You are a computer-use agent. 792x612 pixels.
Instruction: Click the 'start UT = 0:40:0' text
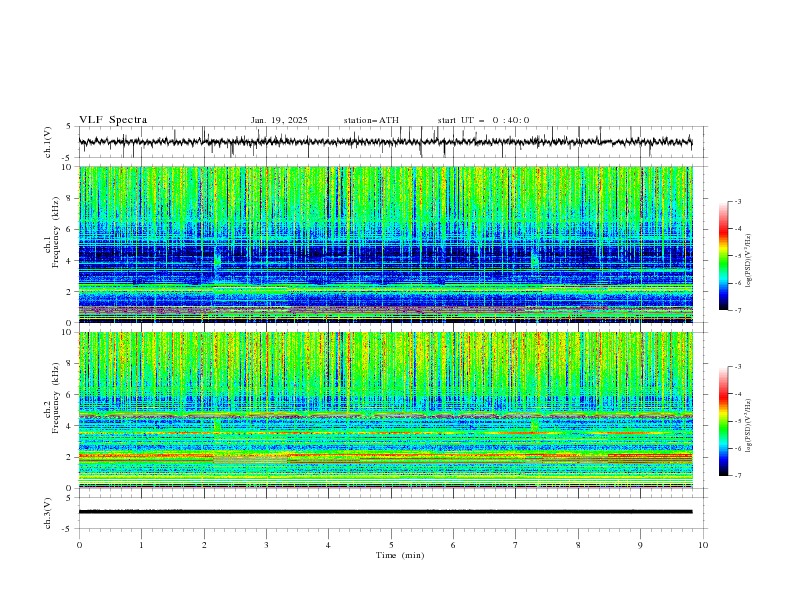pos(483,120)
